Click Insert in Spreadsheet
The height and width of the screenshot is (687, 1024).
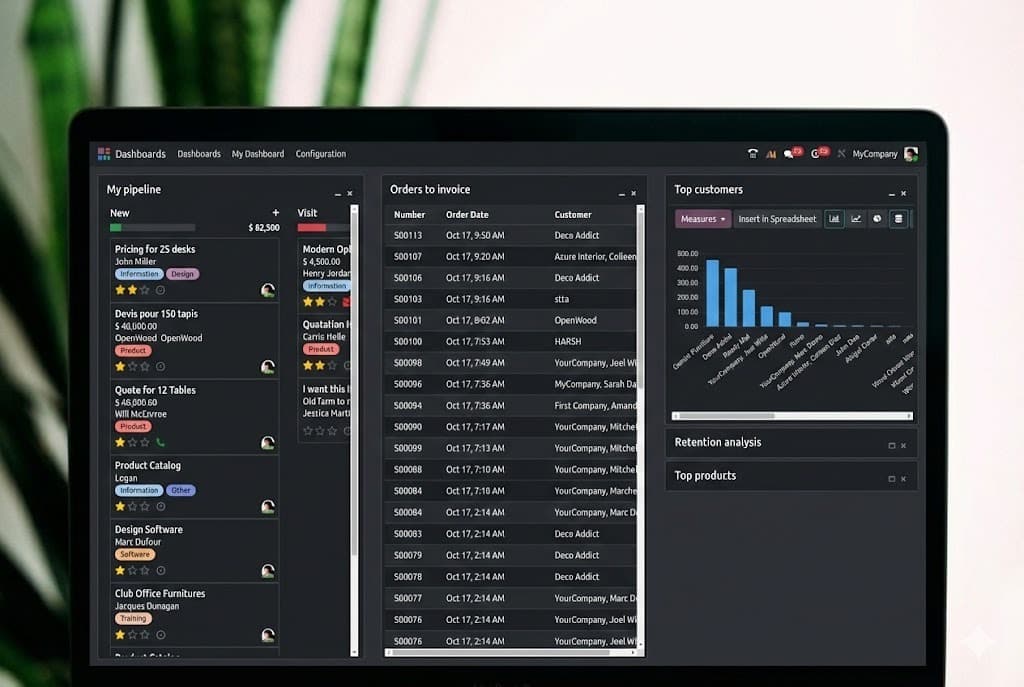point(777,218)
